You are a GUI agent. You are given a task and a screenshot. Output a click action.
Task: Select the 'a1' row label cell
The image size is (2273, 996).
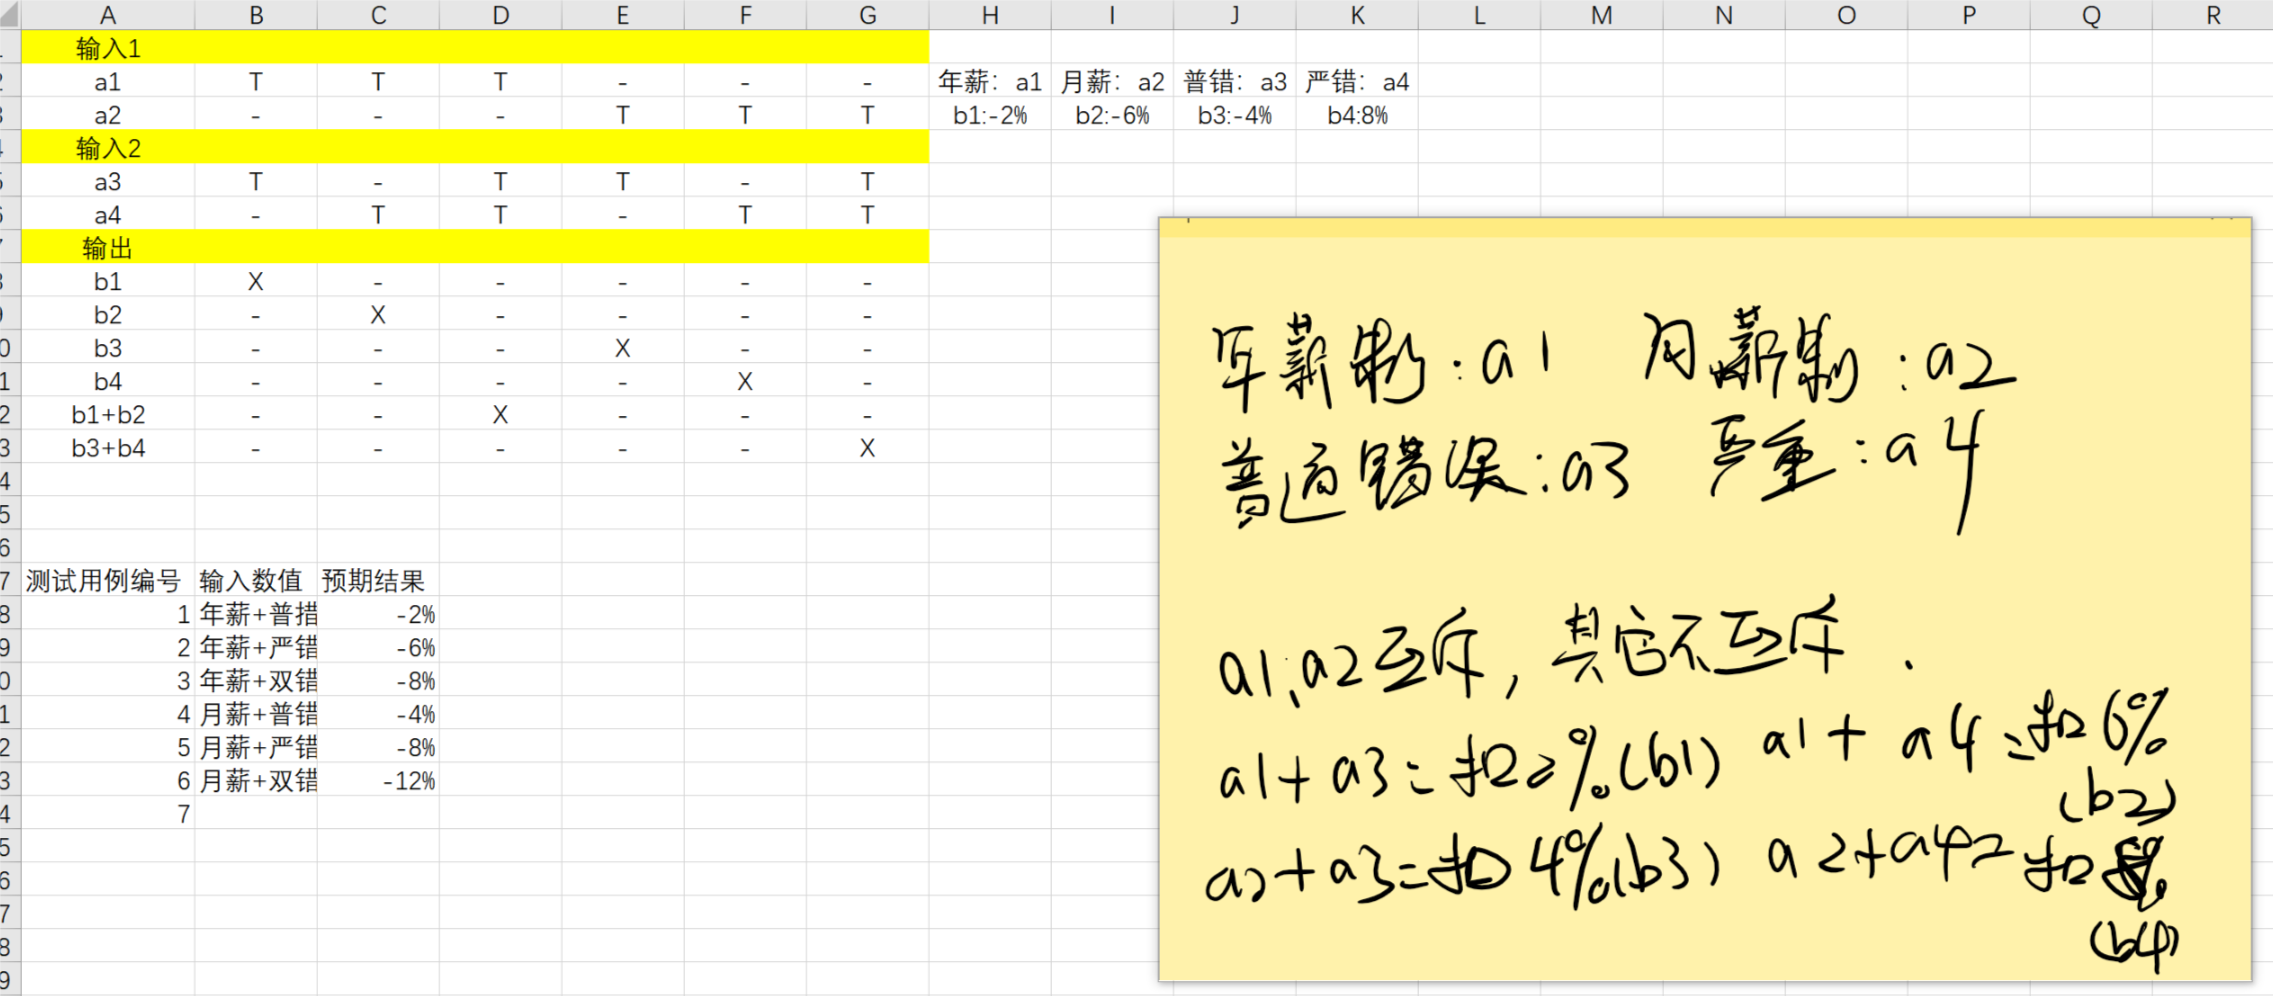point(108,82)
